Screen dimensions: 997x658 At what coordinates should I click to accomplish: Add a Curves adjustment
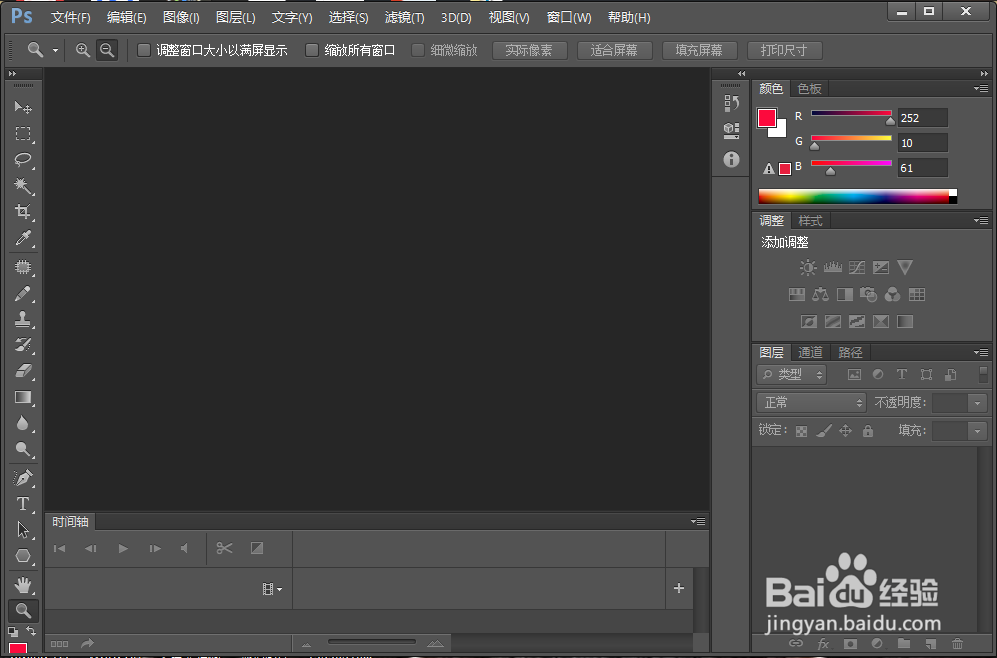pos(856,267)
